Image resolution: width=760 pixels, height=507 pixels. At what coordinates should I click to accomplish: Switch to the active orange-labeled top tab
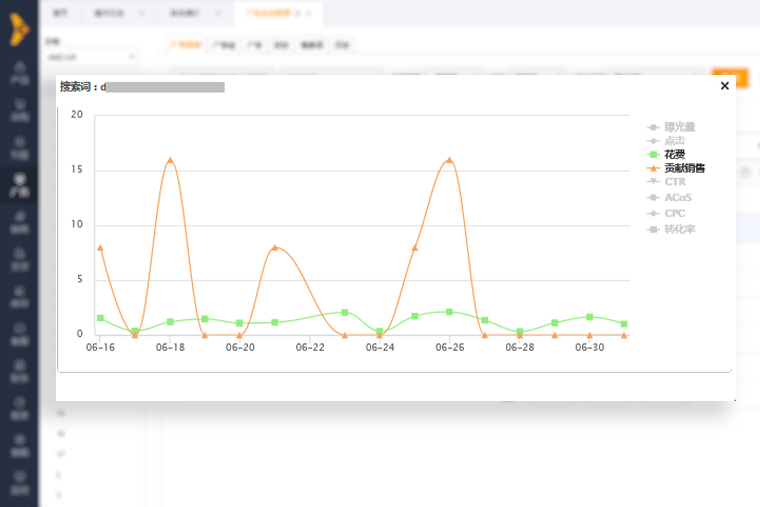[x=274, y=13]
